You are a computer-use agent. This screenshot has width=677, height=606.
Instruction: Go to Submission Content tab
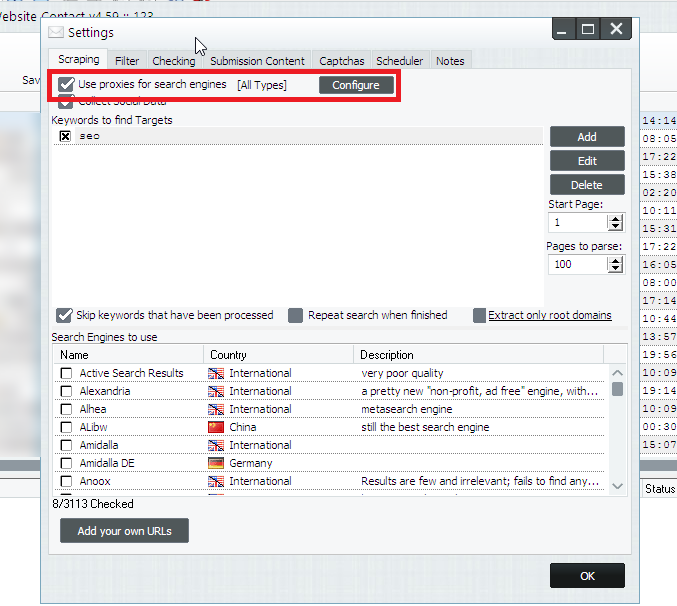[x=257, y=61]
